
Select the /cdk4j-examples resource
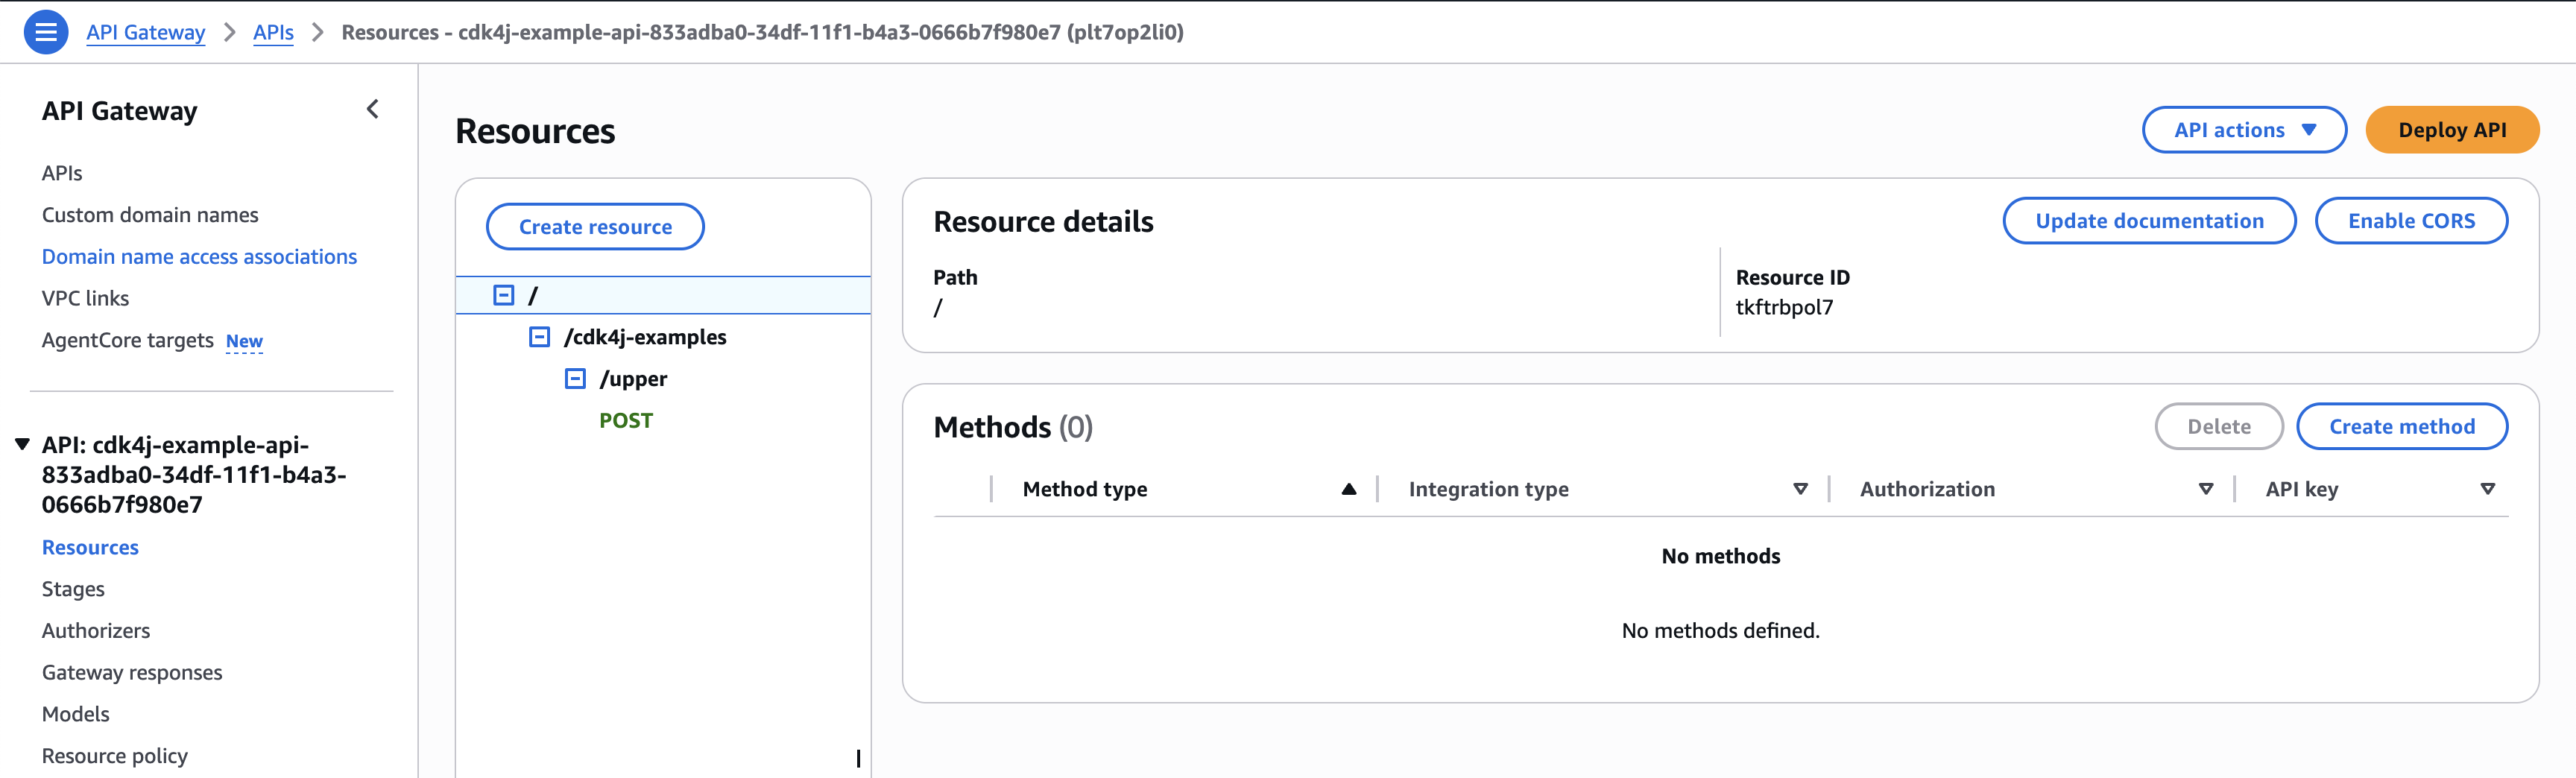pos(645,337)
